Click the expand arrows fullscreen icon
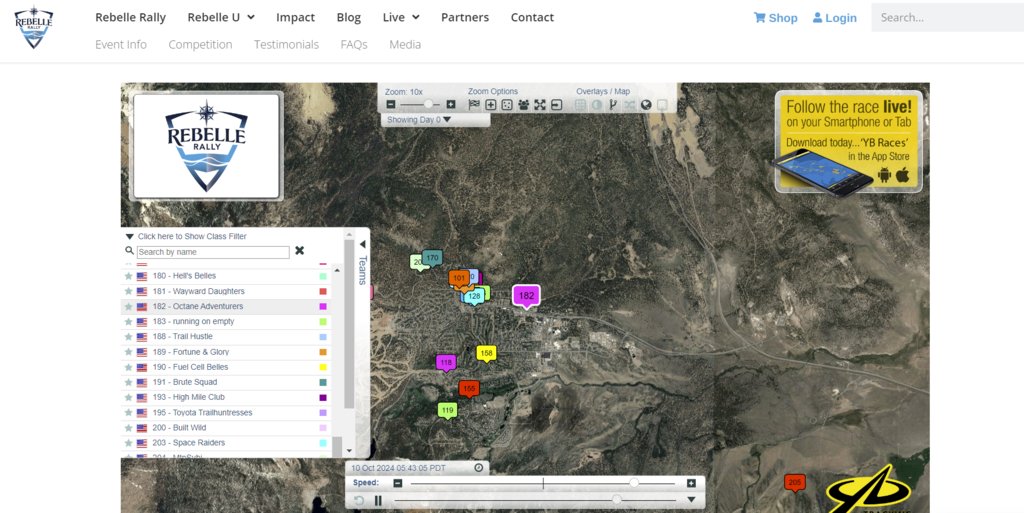Screen dimensions: 1024x513 click(x=539, y=104)
